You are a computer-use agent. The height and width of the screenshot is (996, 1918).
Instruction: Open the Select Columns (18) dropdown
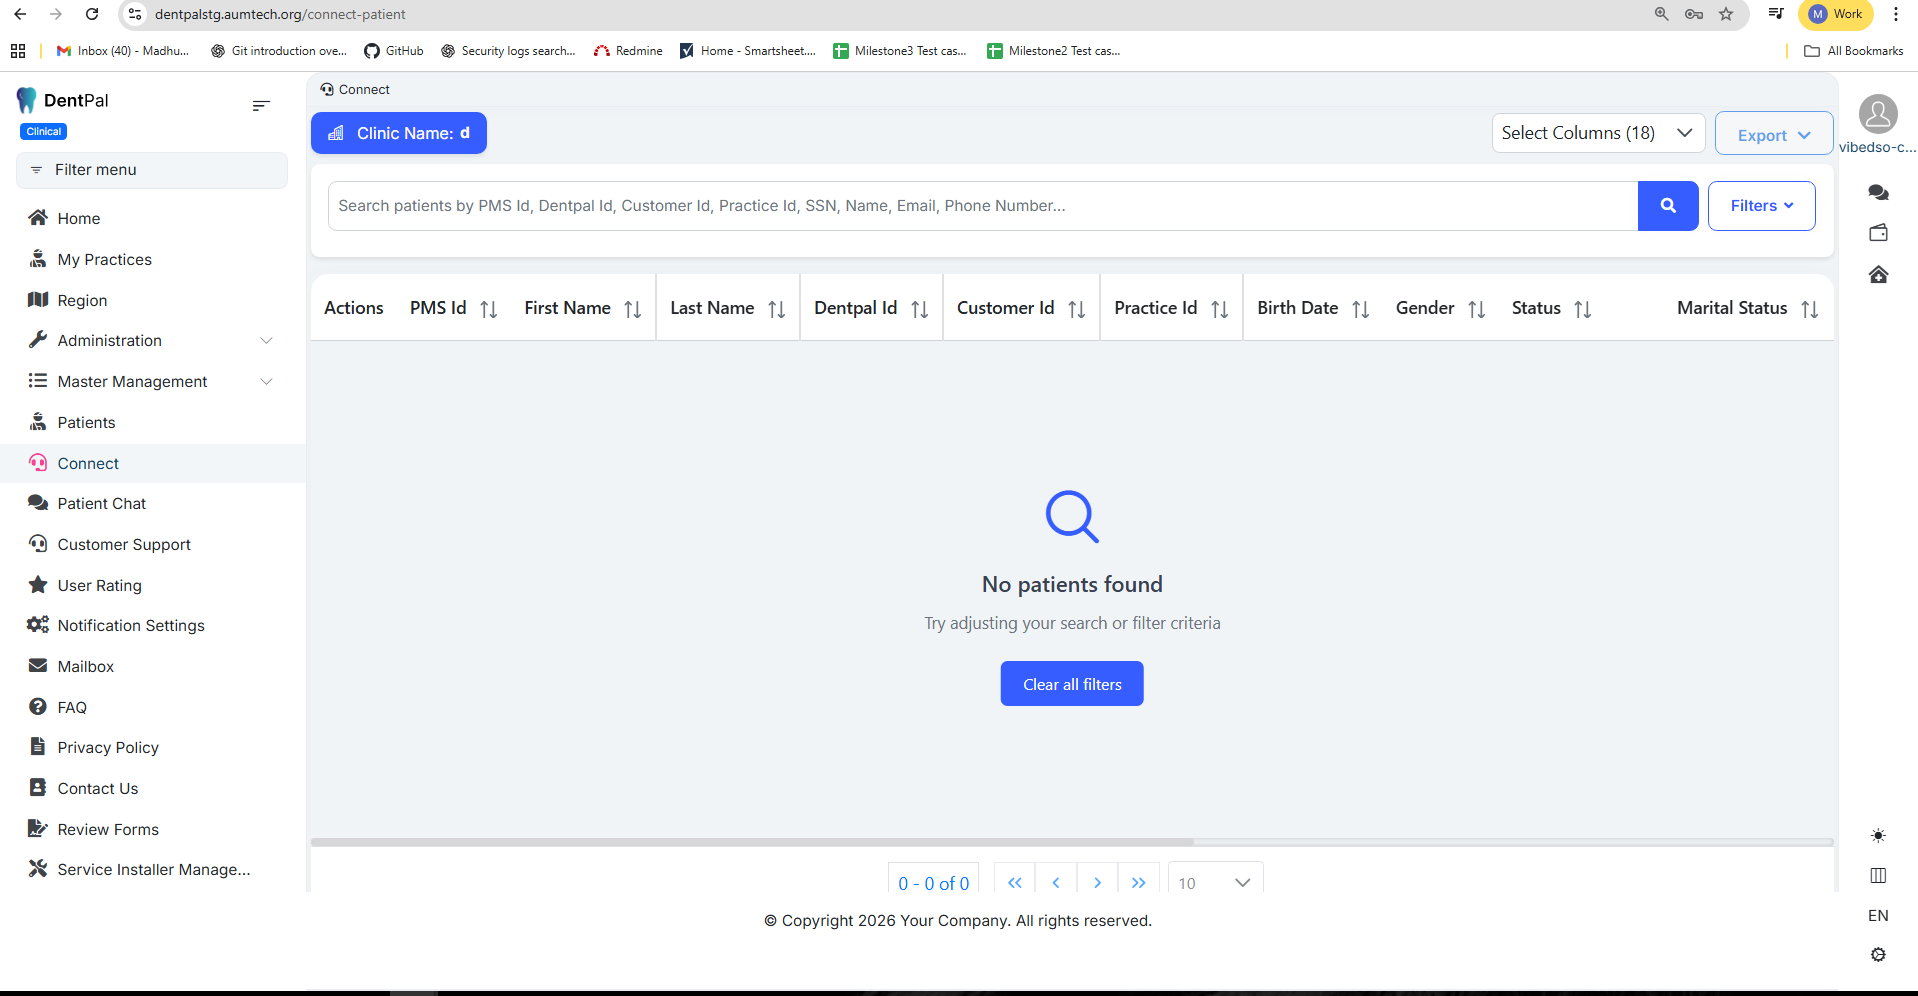1597,133
